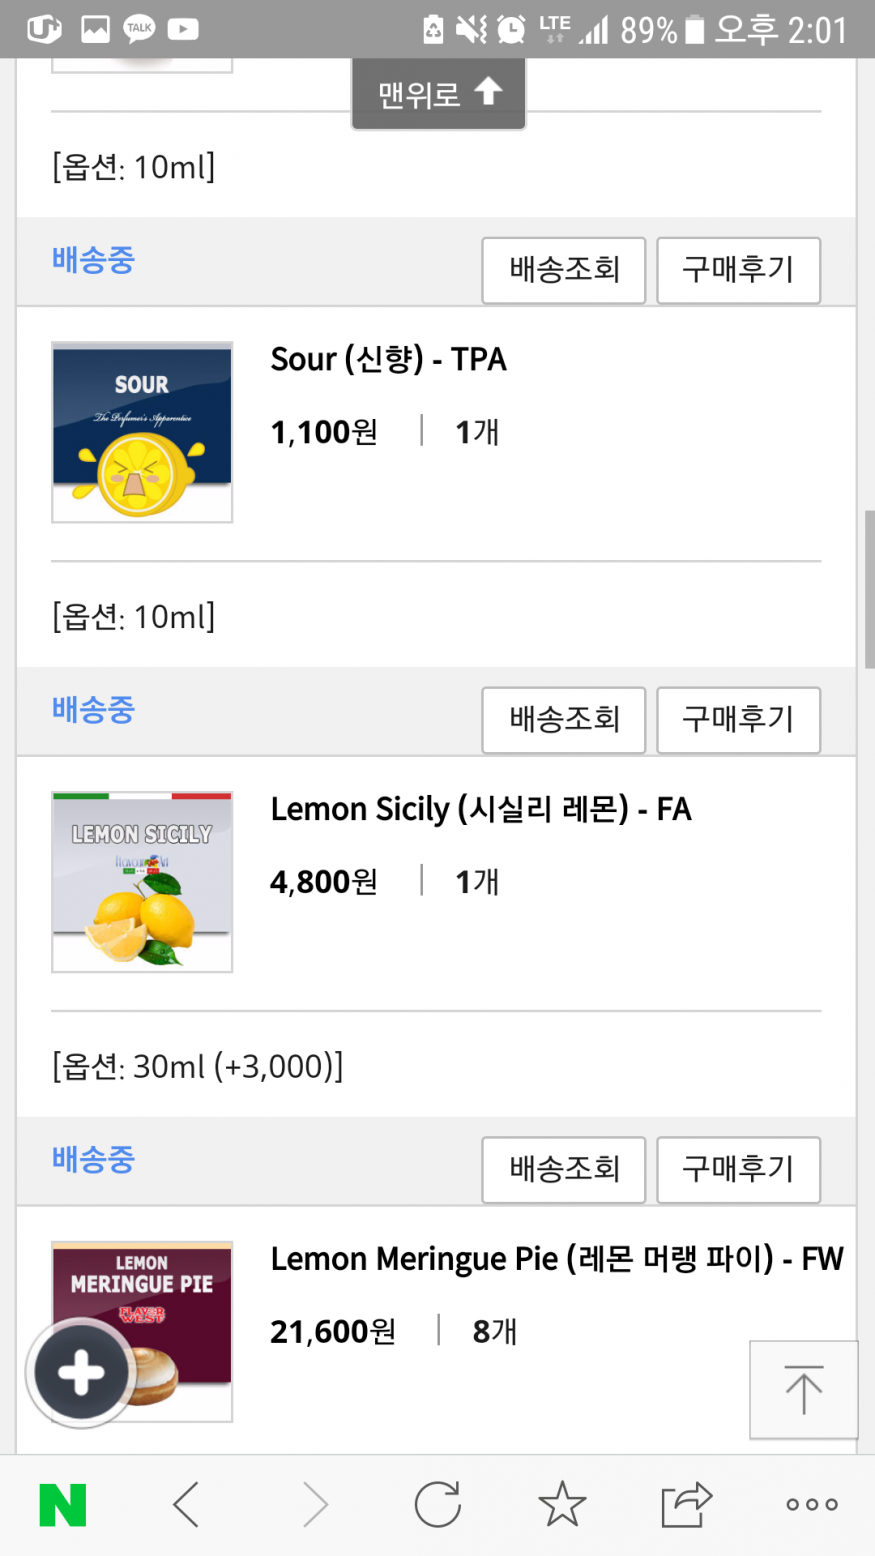The image size is (875, 1556).
Task: Tap 구매후기 for Lemon Meringue Pie
Action: click(x=738, y=1170)
